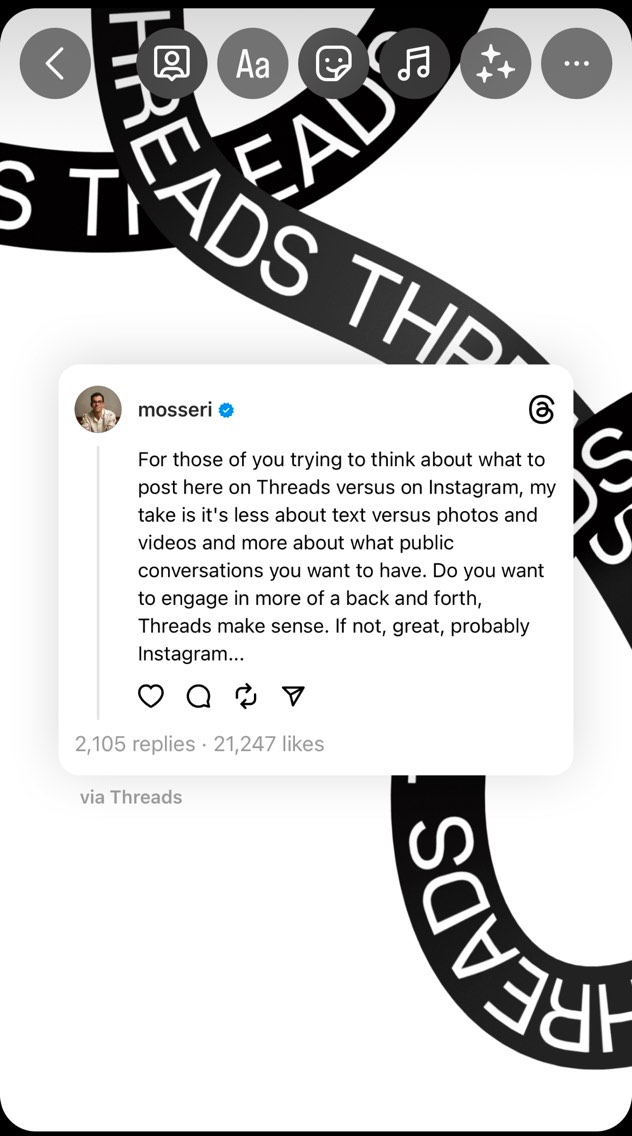Select the Aa text tool
Viewport: 632px width, 1136px height.
click(x=253, y=64)
